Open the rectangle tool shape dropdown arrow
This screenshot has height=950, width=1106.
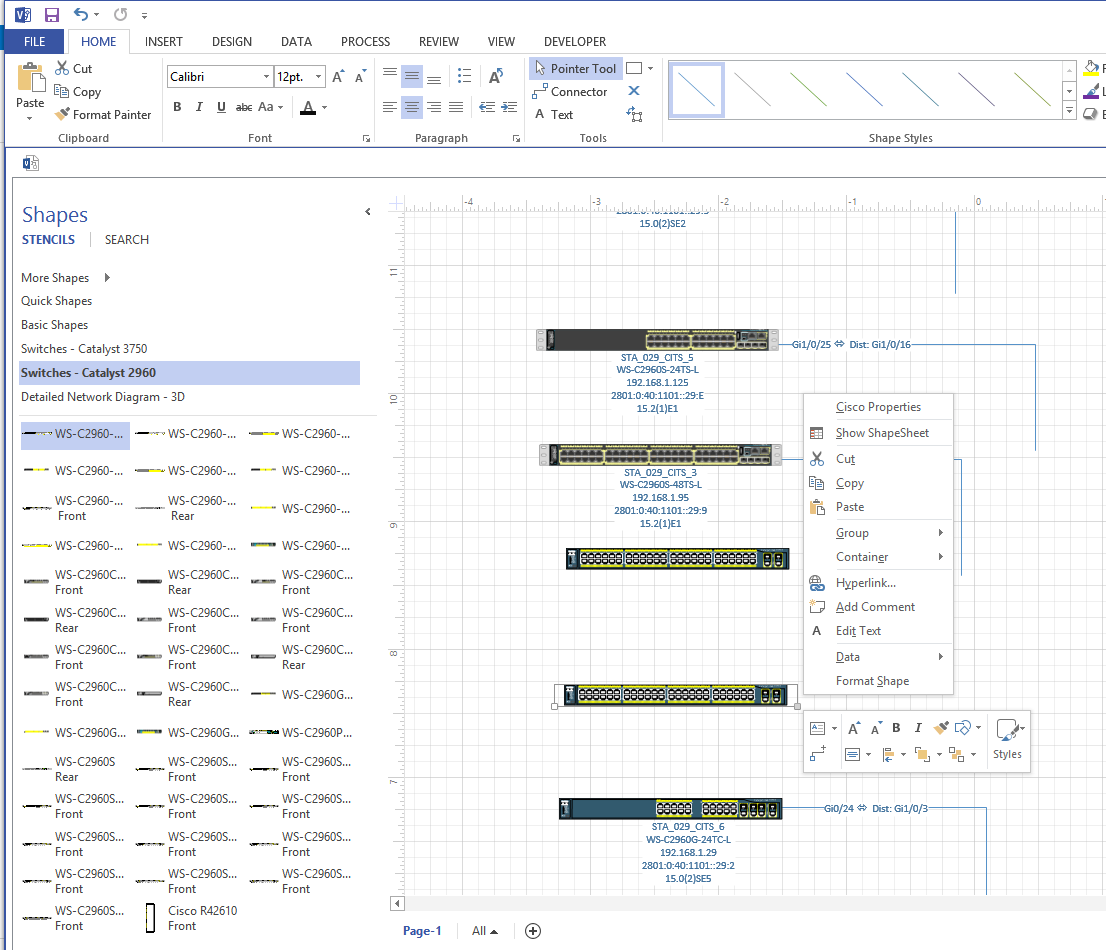(650, 68)
